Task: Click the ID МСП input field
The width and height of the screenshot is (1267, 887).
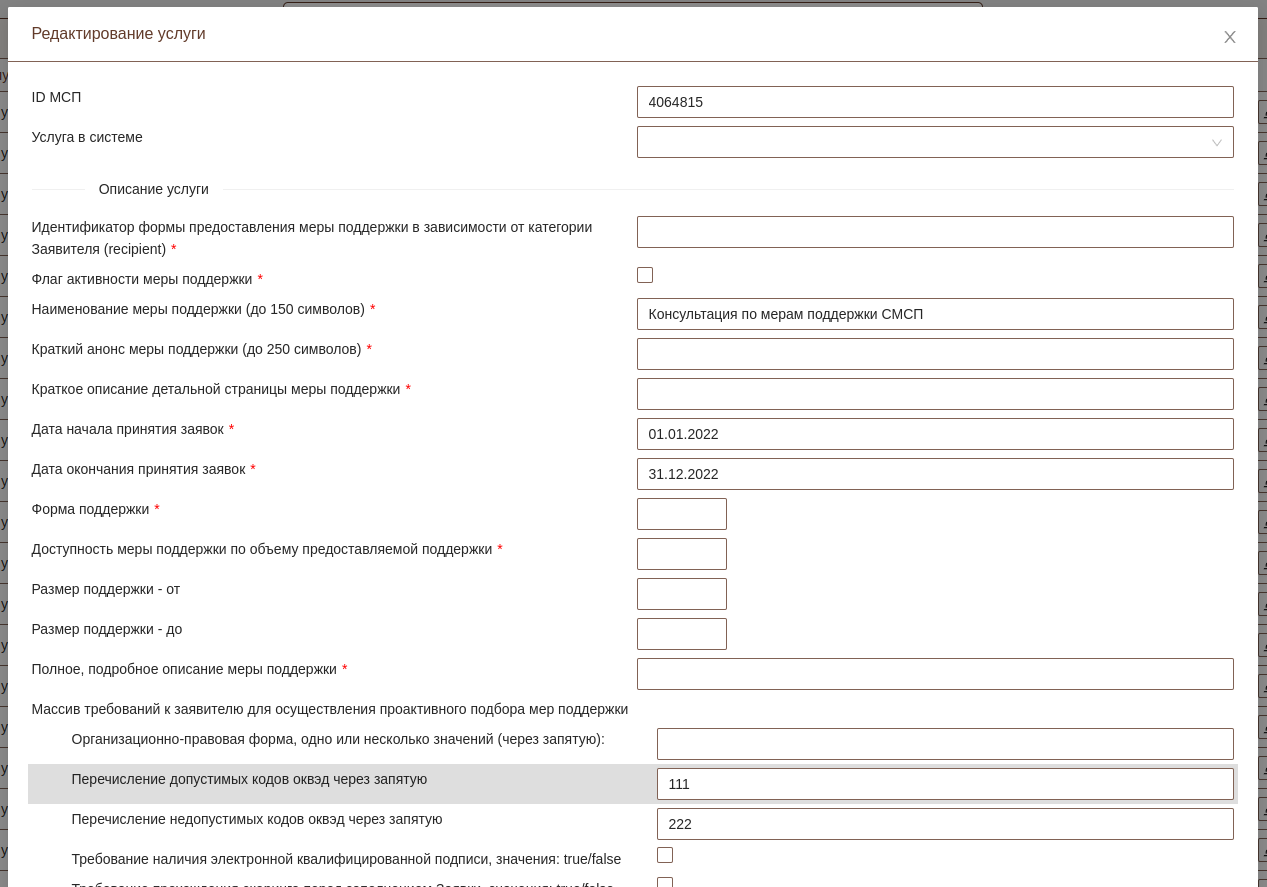Action: (934, 102)
